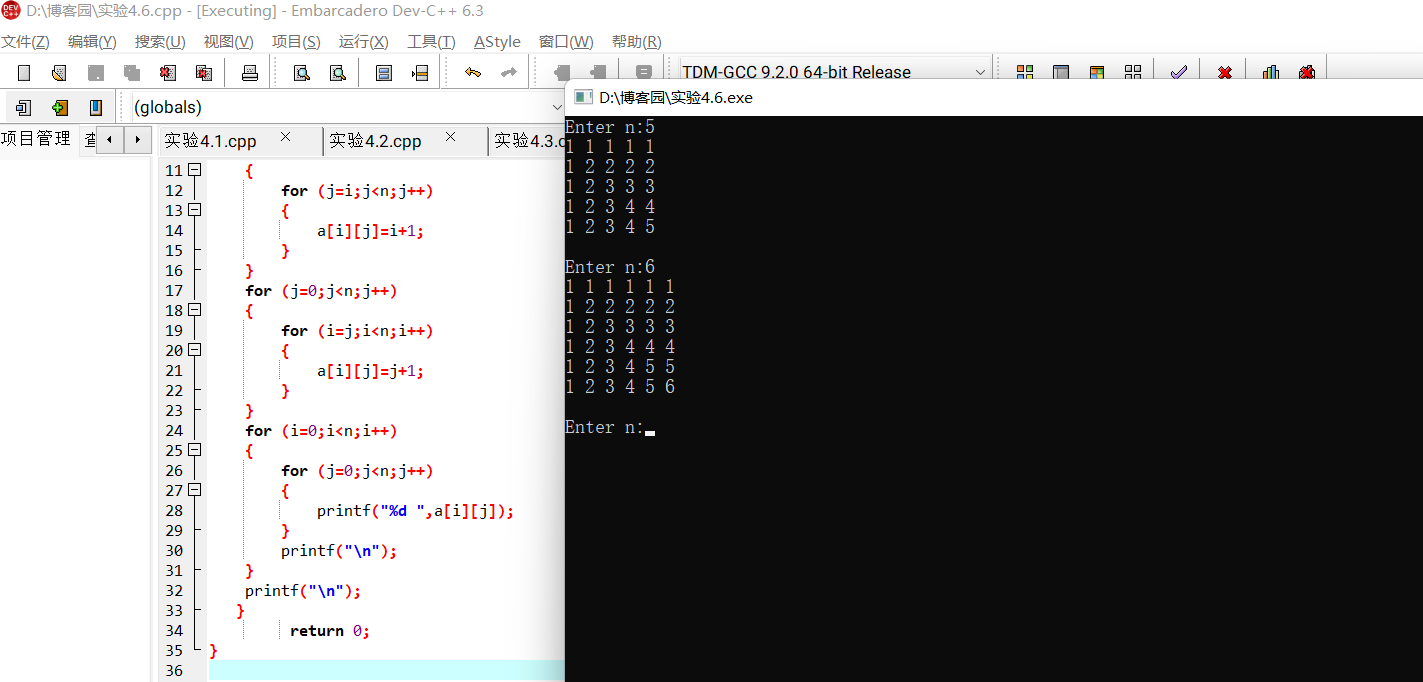The image size is (1423, 682).
Task: Click the a[i][j]=i+1; code line
Action: [x=370, y=230]
